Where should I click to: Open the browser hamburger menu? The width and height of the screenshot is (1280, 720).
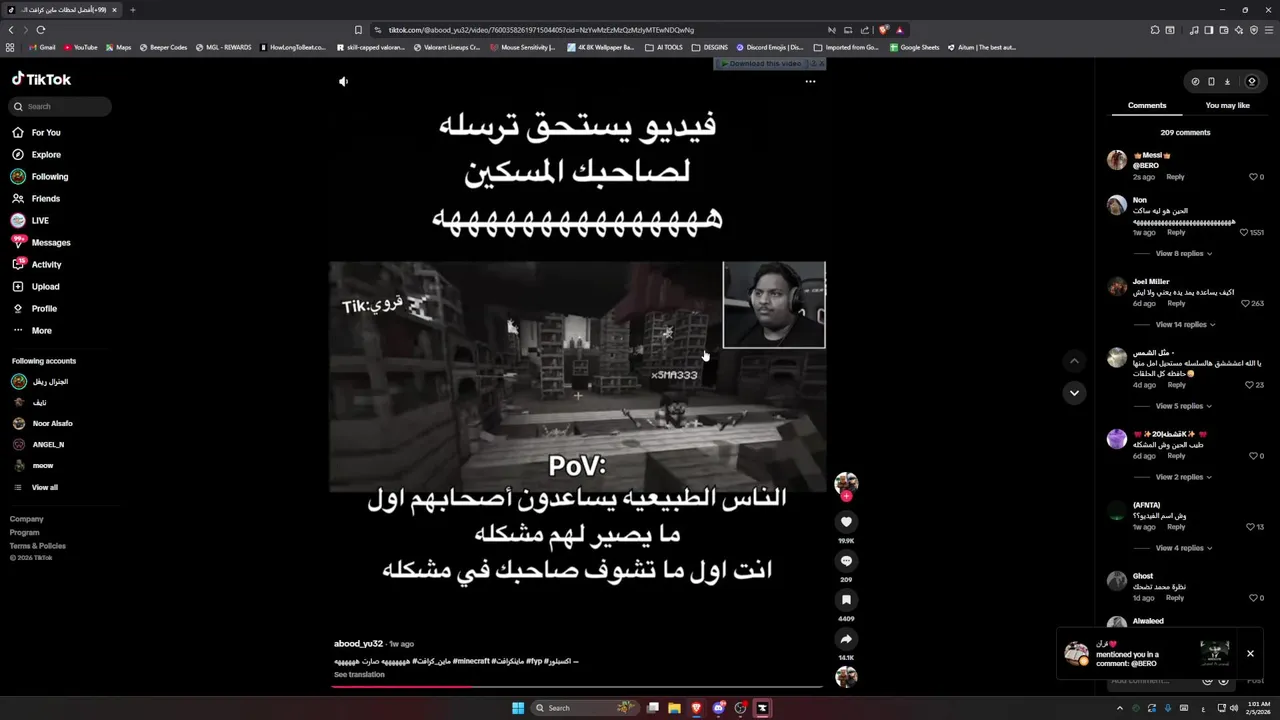(1270, 30)
